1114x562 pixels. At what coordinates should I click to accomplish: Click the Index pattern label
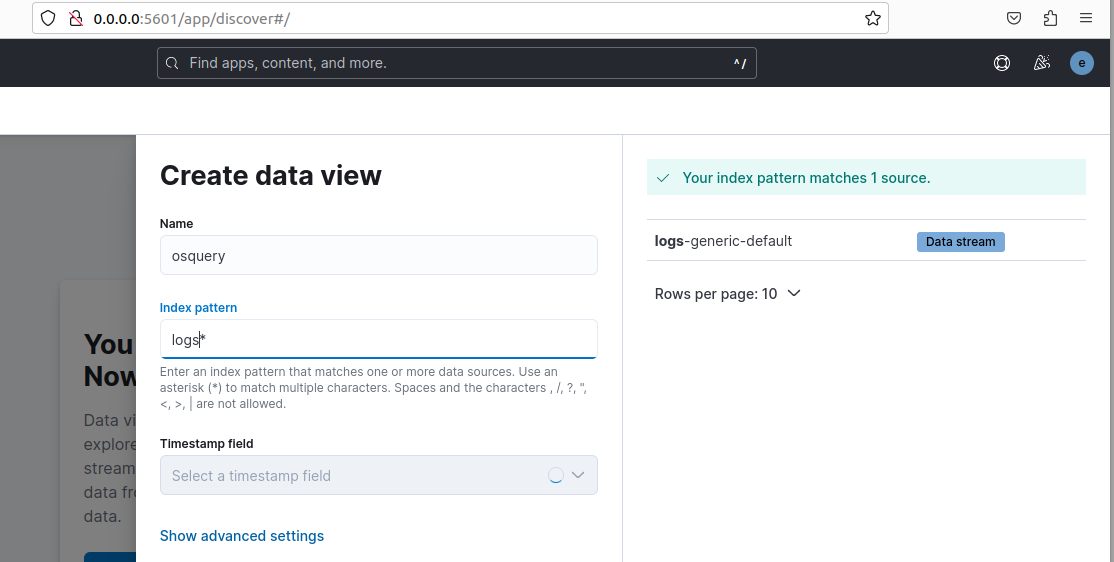(x=198, y=308)
